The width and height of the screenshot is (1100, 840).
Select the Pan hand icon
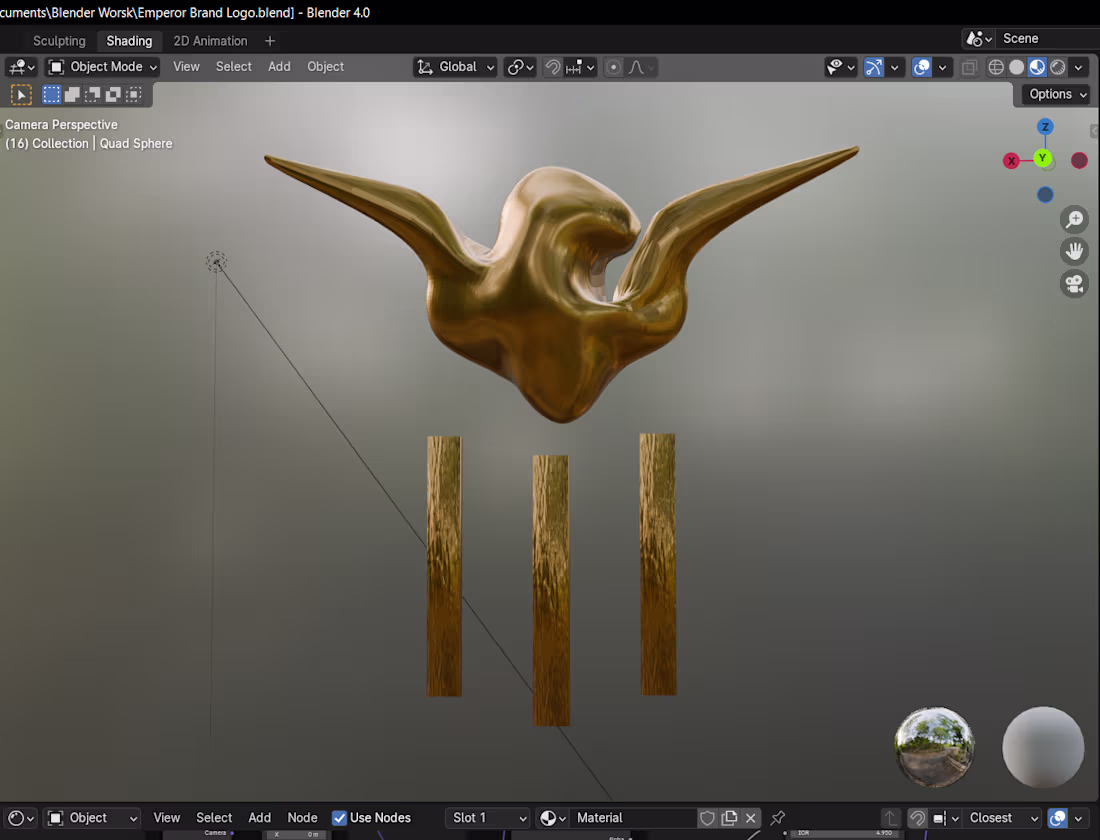[1074, 251]
